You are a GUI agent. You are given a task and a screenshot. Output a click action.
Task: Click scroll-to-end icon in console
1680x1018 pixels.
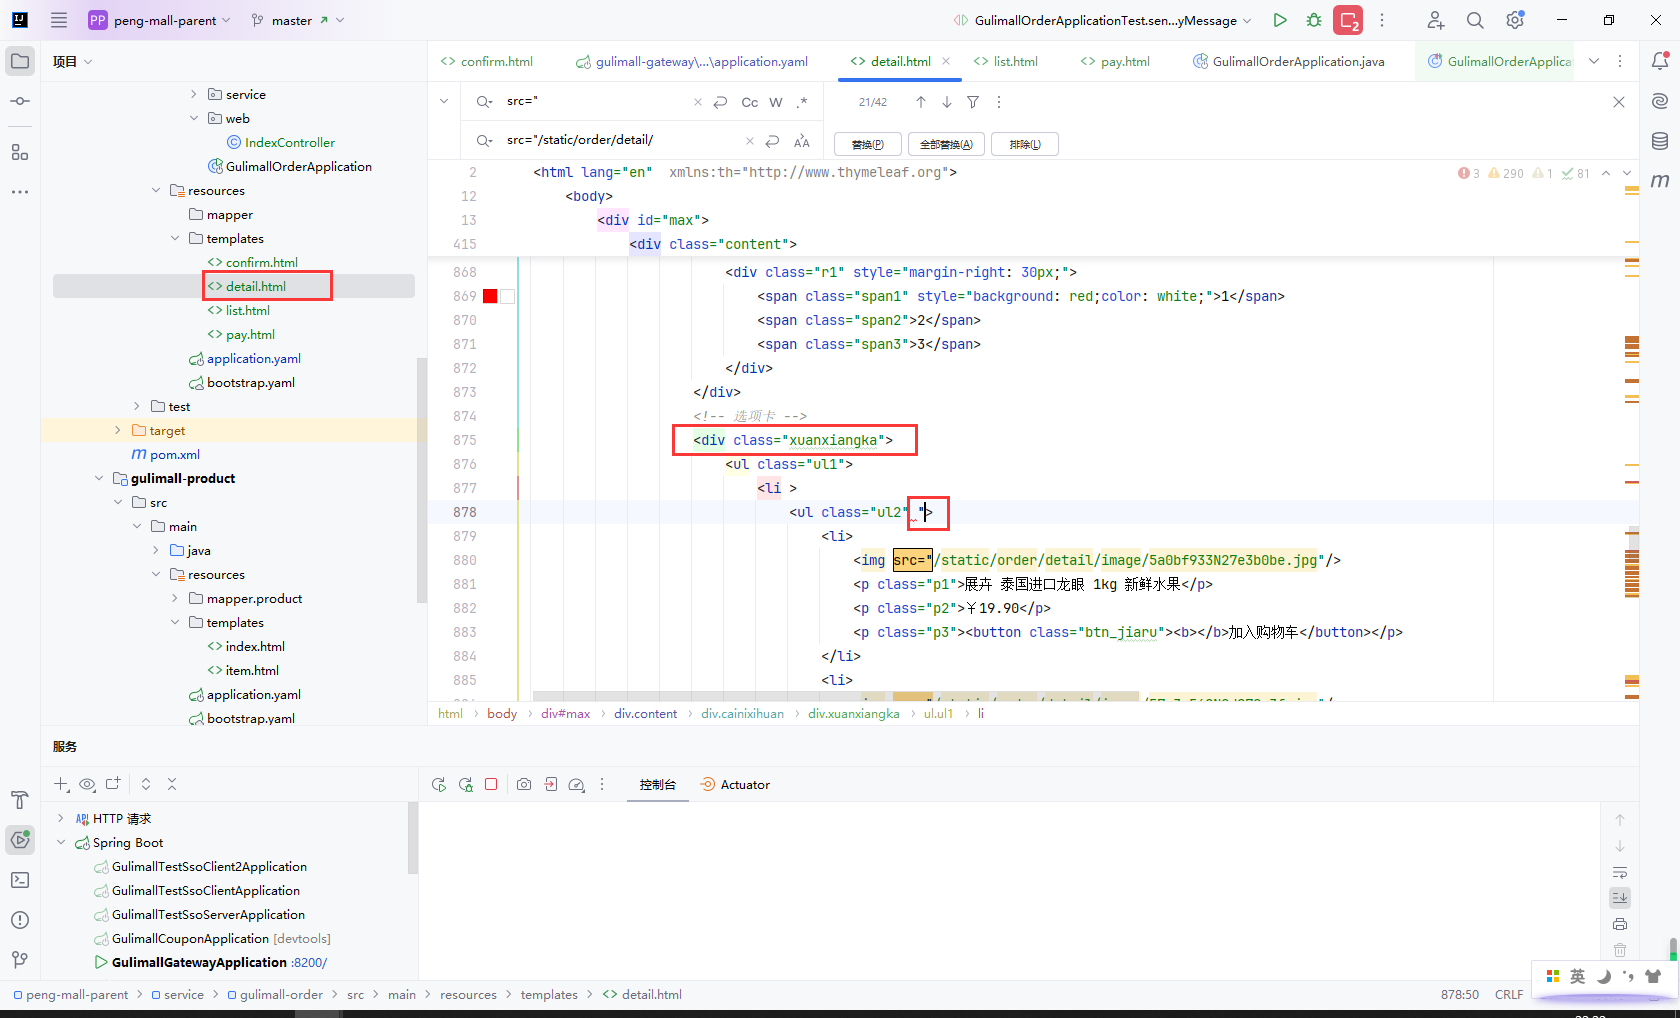1620,898
